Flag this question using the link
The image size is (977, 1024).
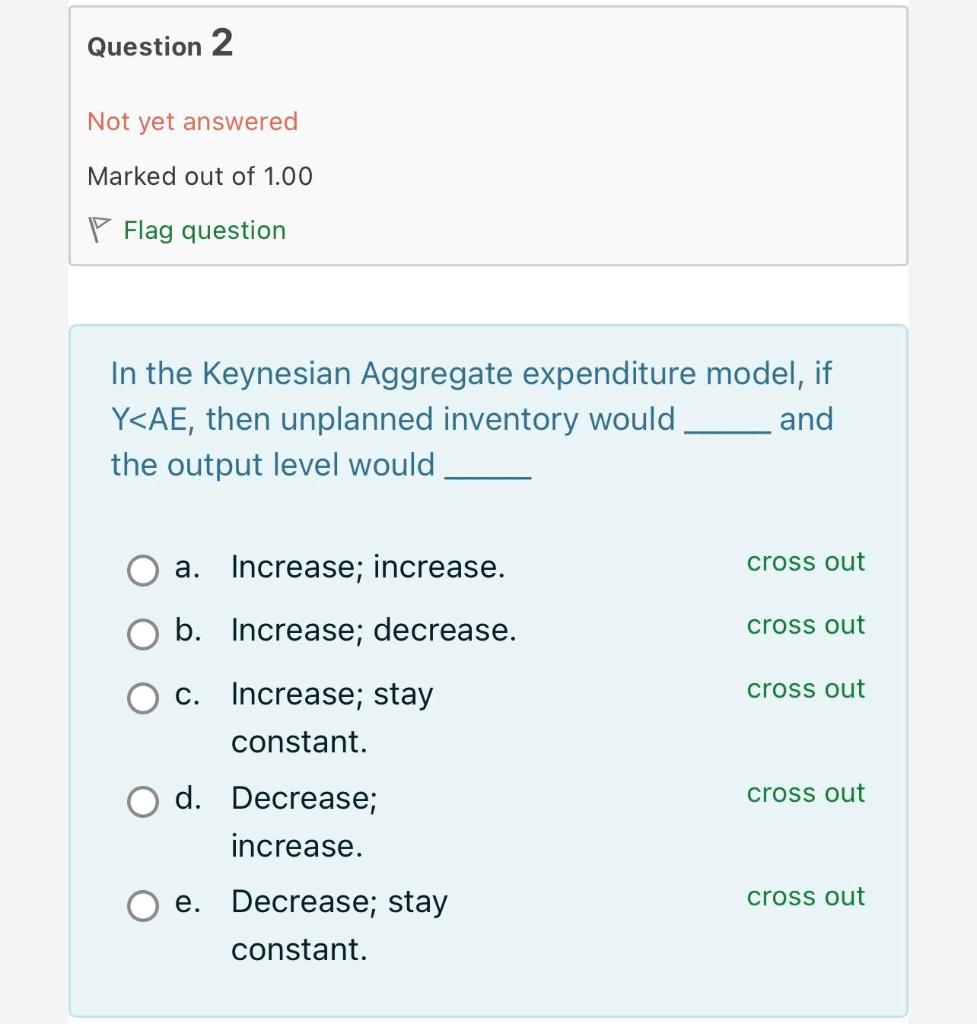coord(205,231)
